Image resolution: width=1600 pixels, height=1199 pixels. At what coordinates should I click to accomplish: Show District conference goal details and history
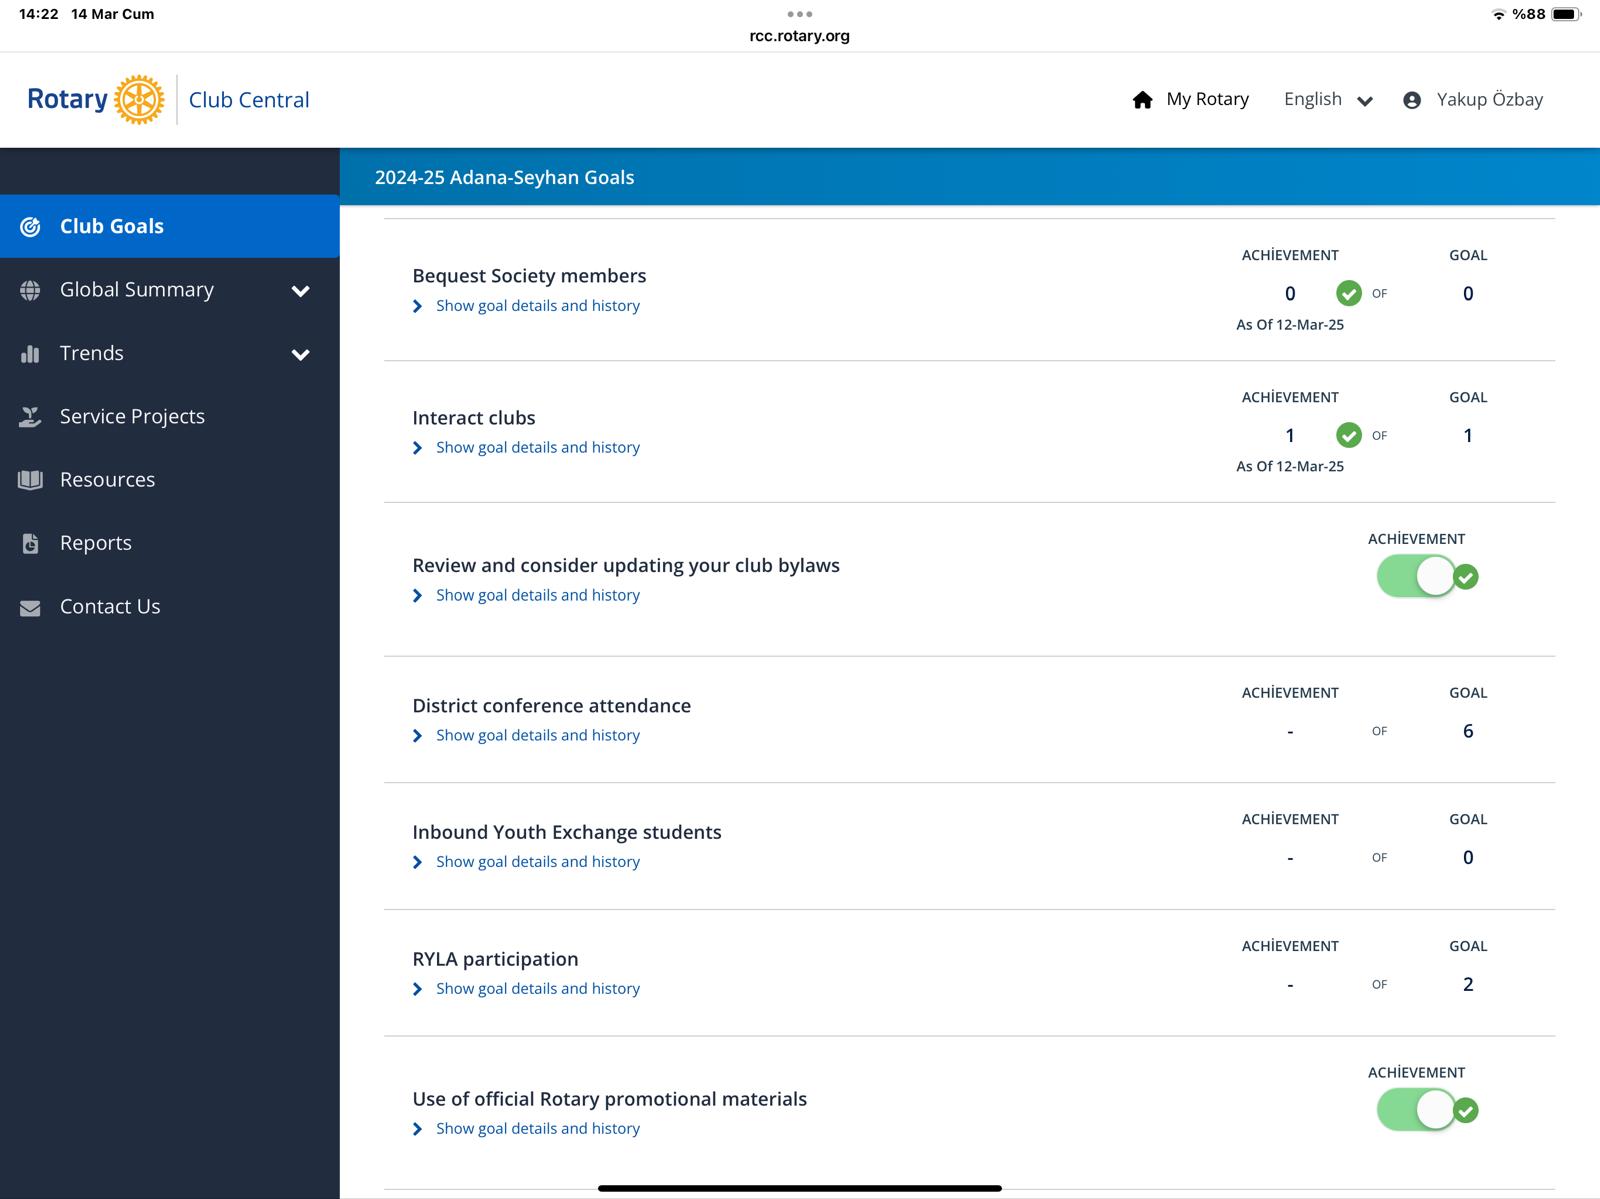click(x=538, y=736)
